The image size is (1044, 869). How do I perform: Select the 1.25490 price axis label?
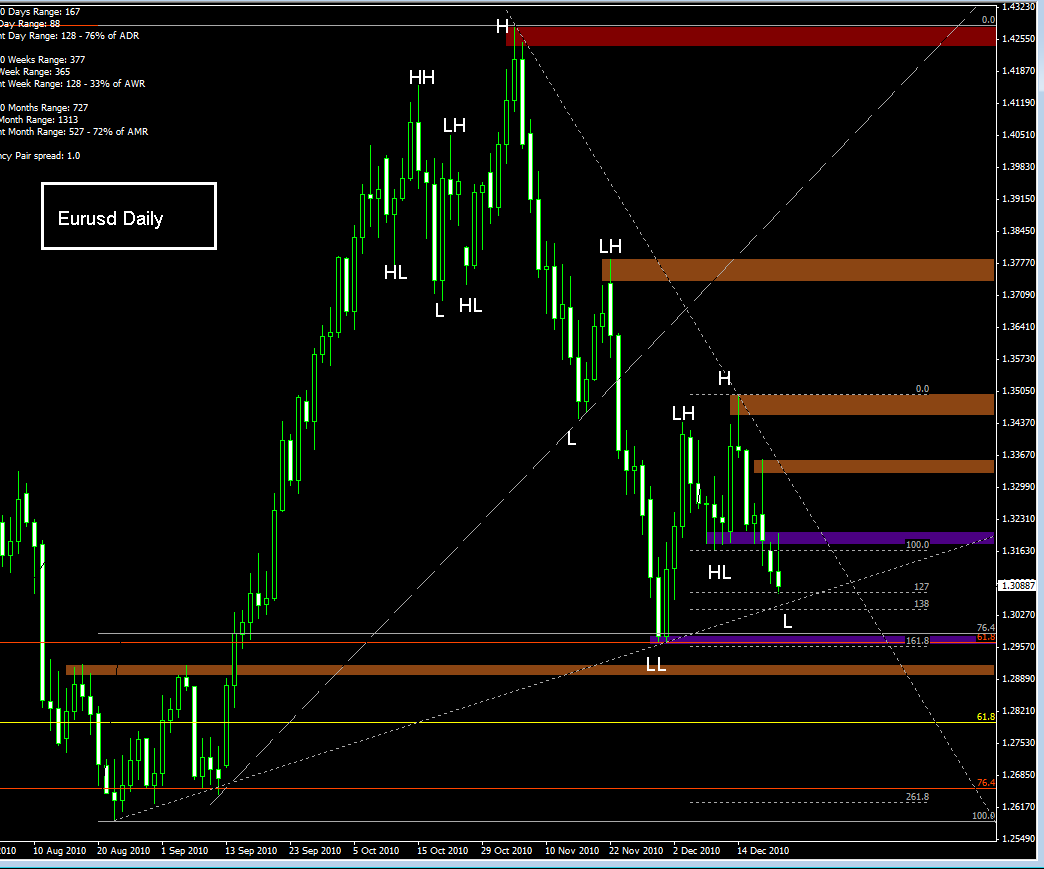[x=1019, y=838]
